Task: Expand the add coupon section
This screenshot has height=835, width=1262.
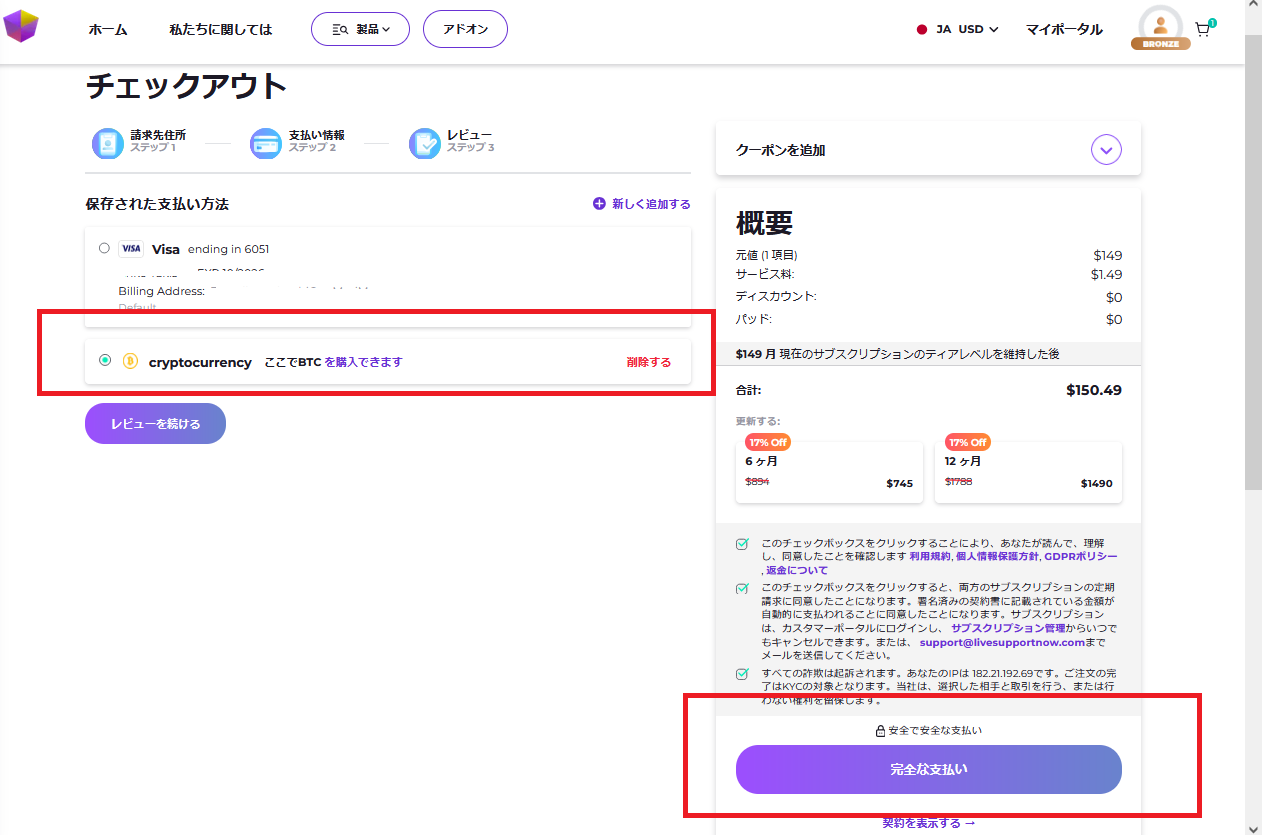Action: pos(1105,150)
